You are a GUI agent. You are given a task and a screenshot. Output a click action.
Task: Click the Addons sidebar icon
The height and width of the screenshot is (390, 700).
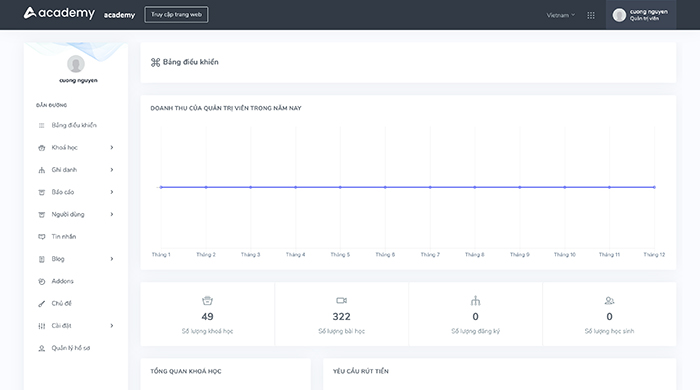click(42, 282)
